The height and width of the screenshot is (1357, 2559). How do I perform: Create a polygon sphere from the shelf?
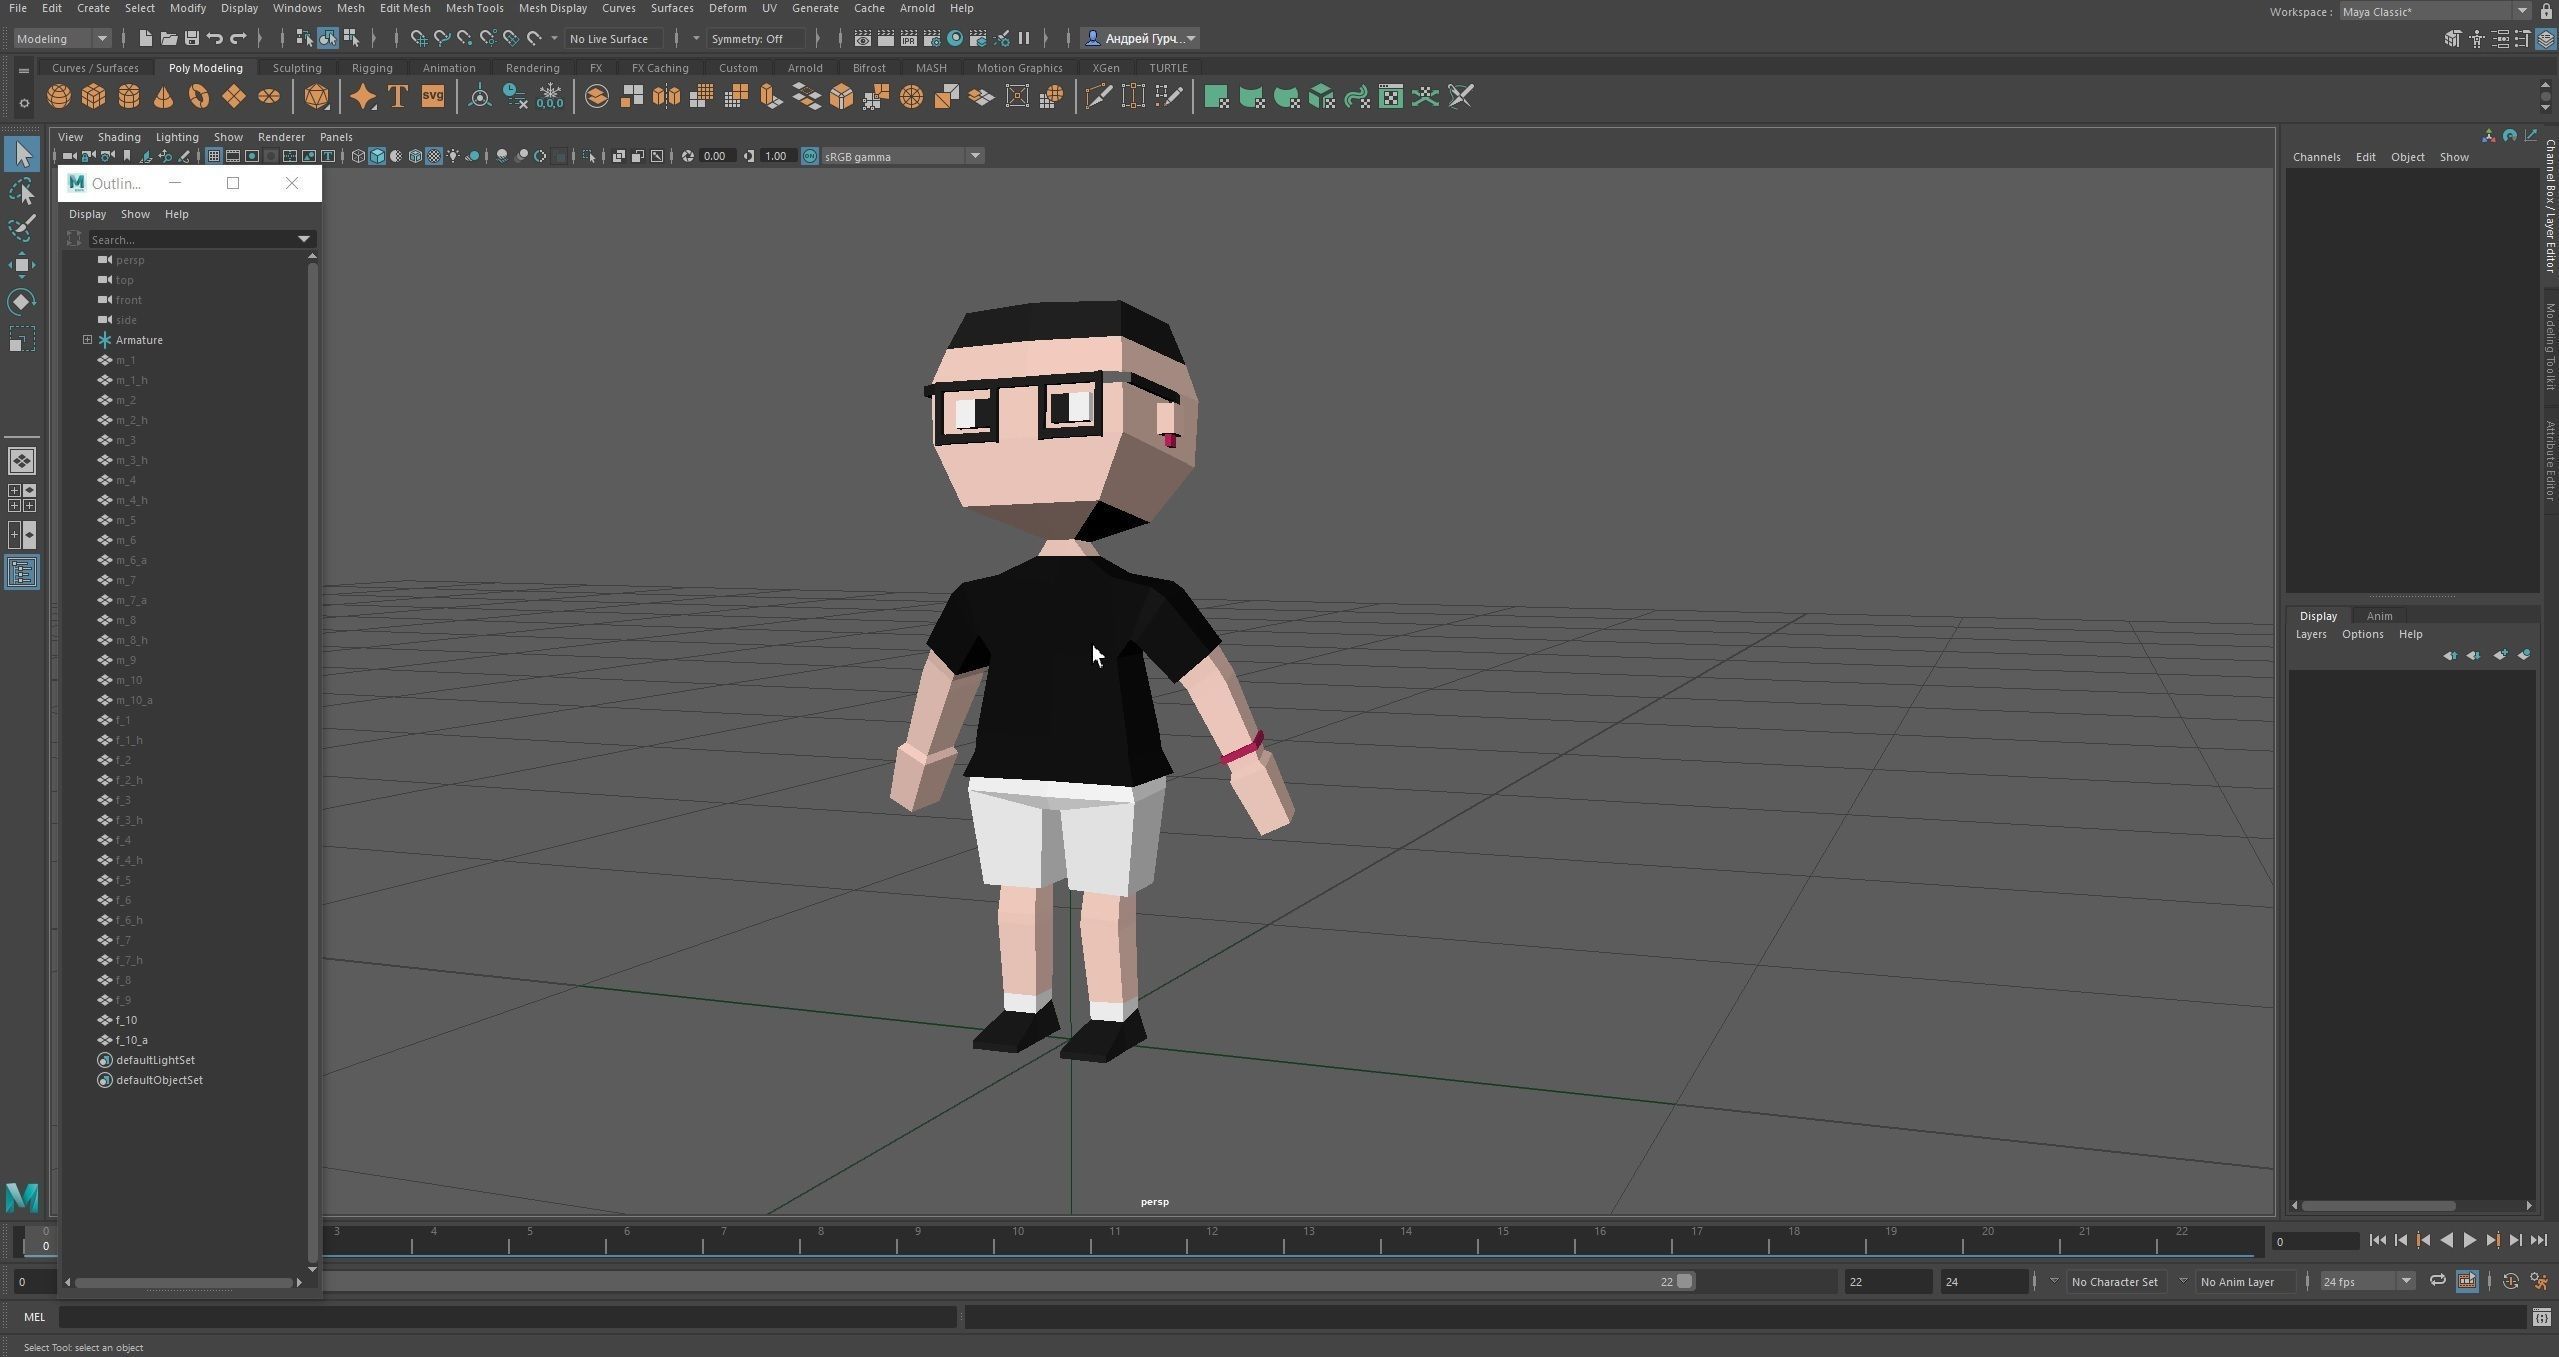pyautogui.click(x=59, y=97)
